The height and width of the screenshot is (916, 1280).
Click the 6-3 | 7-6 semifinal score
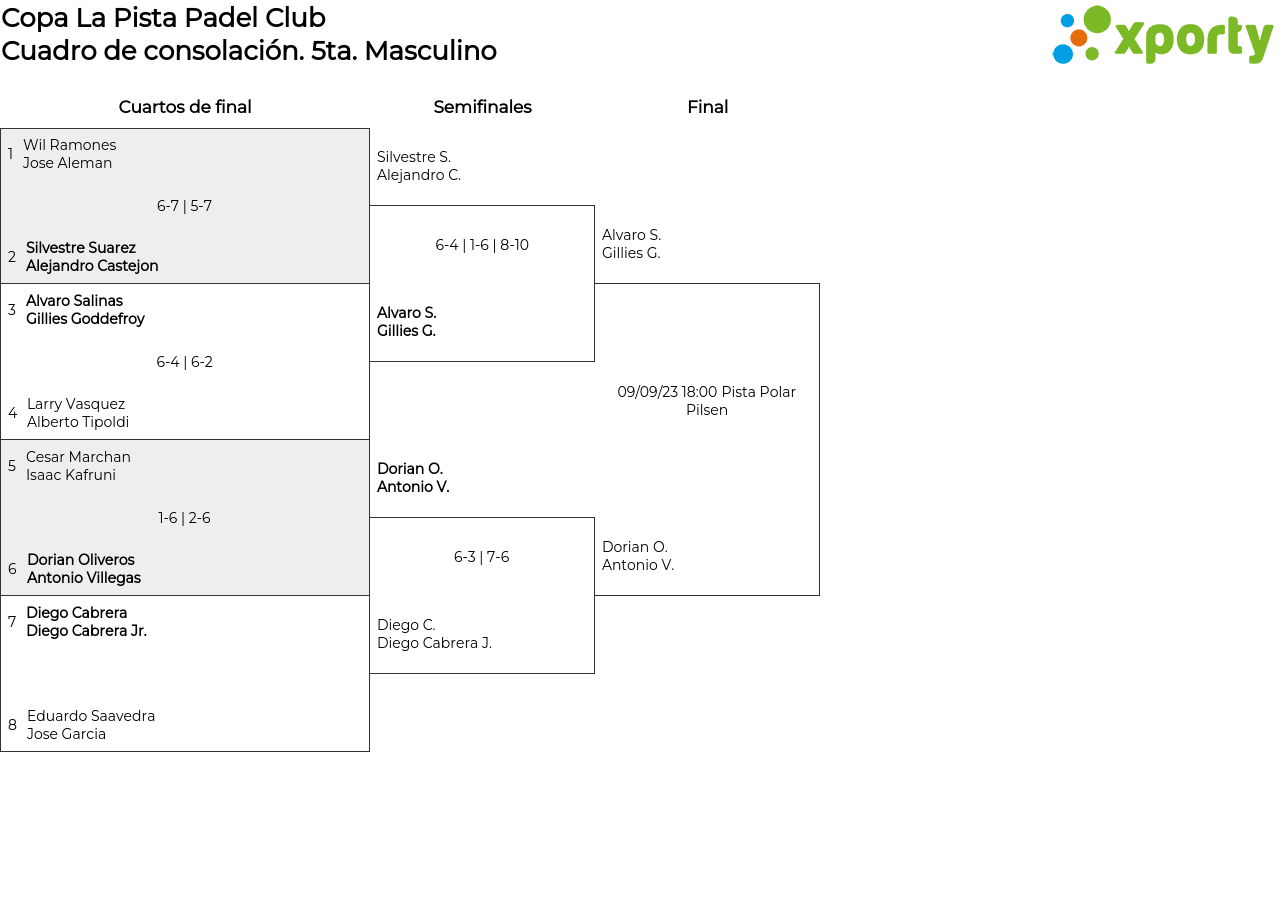[x=482, y=557]
